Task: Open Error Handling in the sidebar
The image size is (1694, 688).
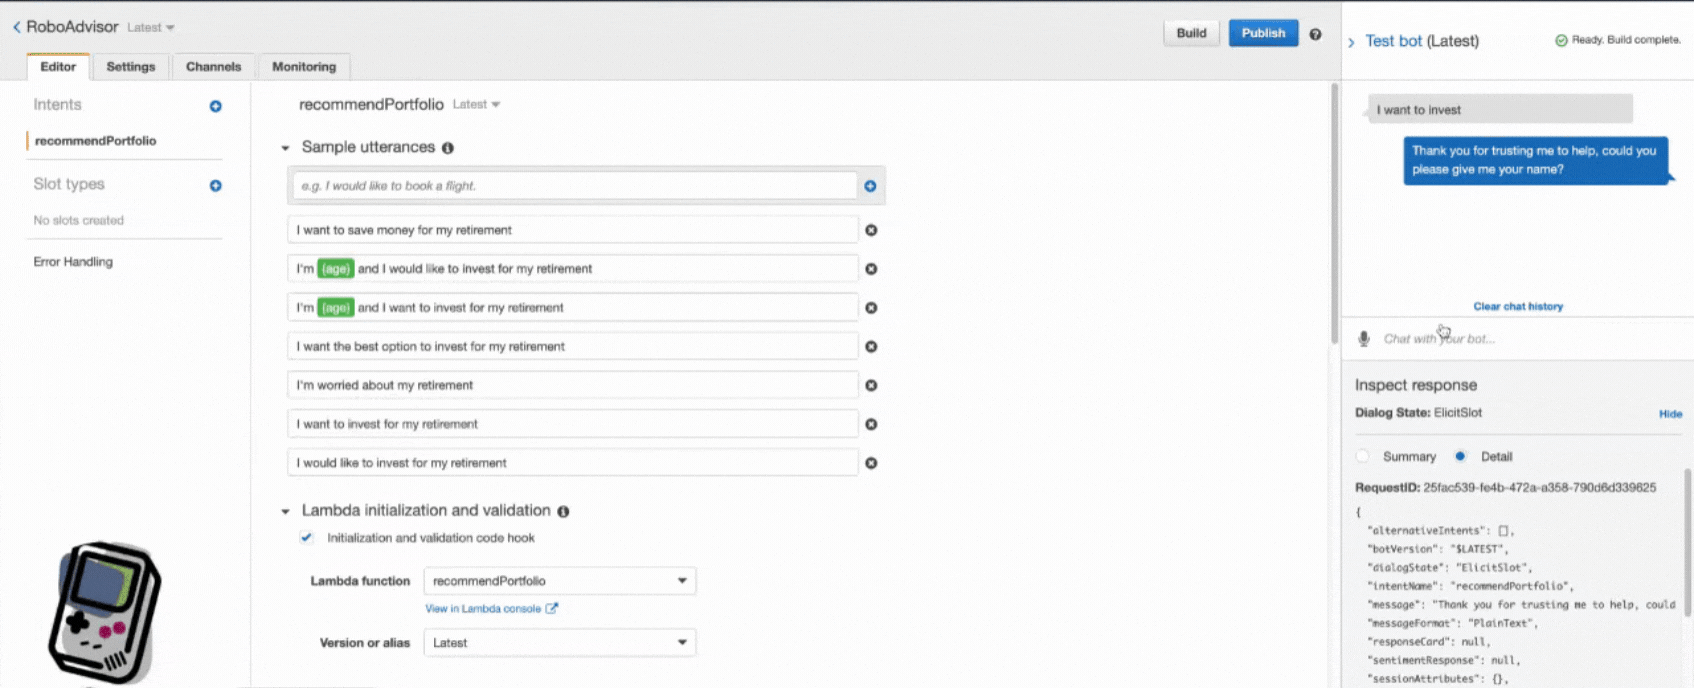Action: [x=73, y=262]
